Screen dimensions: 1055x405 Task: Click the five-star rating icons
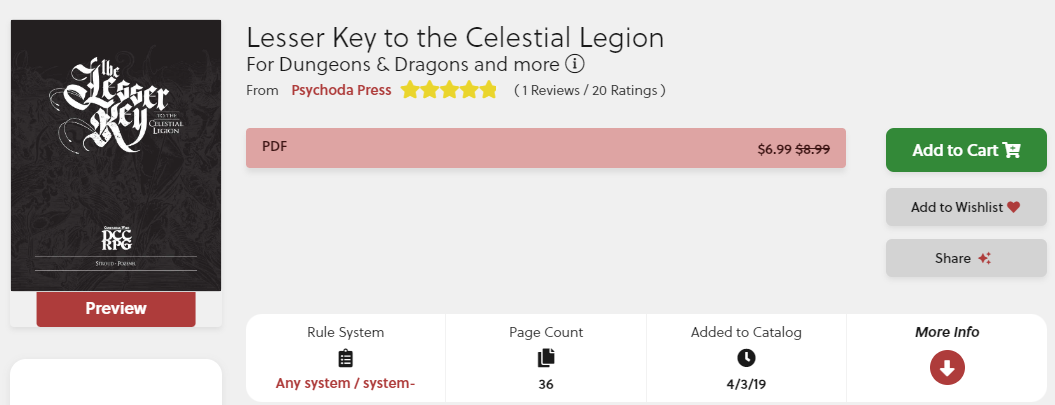click(x=449, y=91)
